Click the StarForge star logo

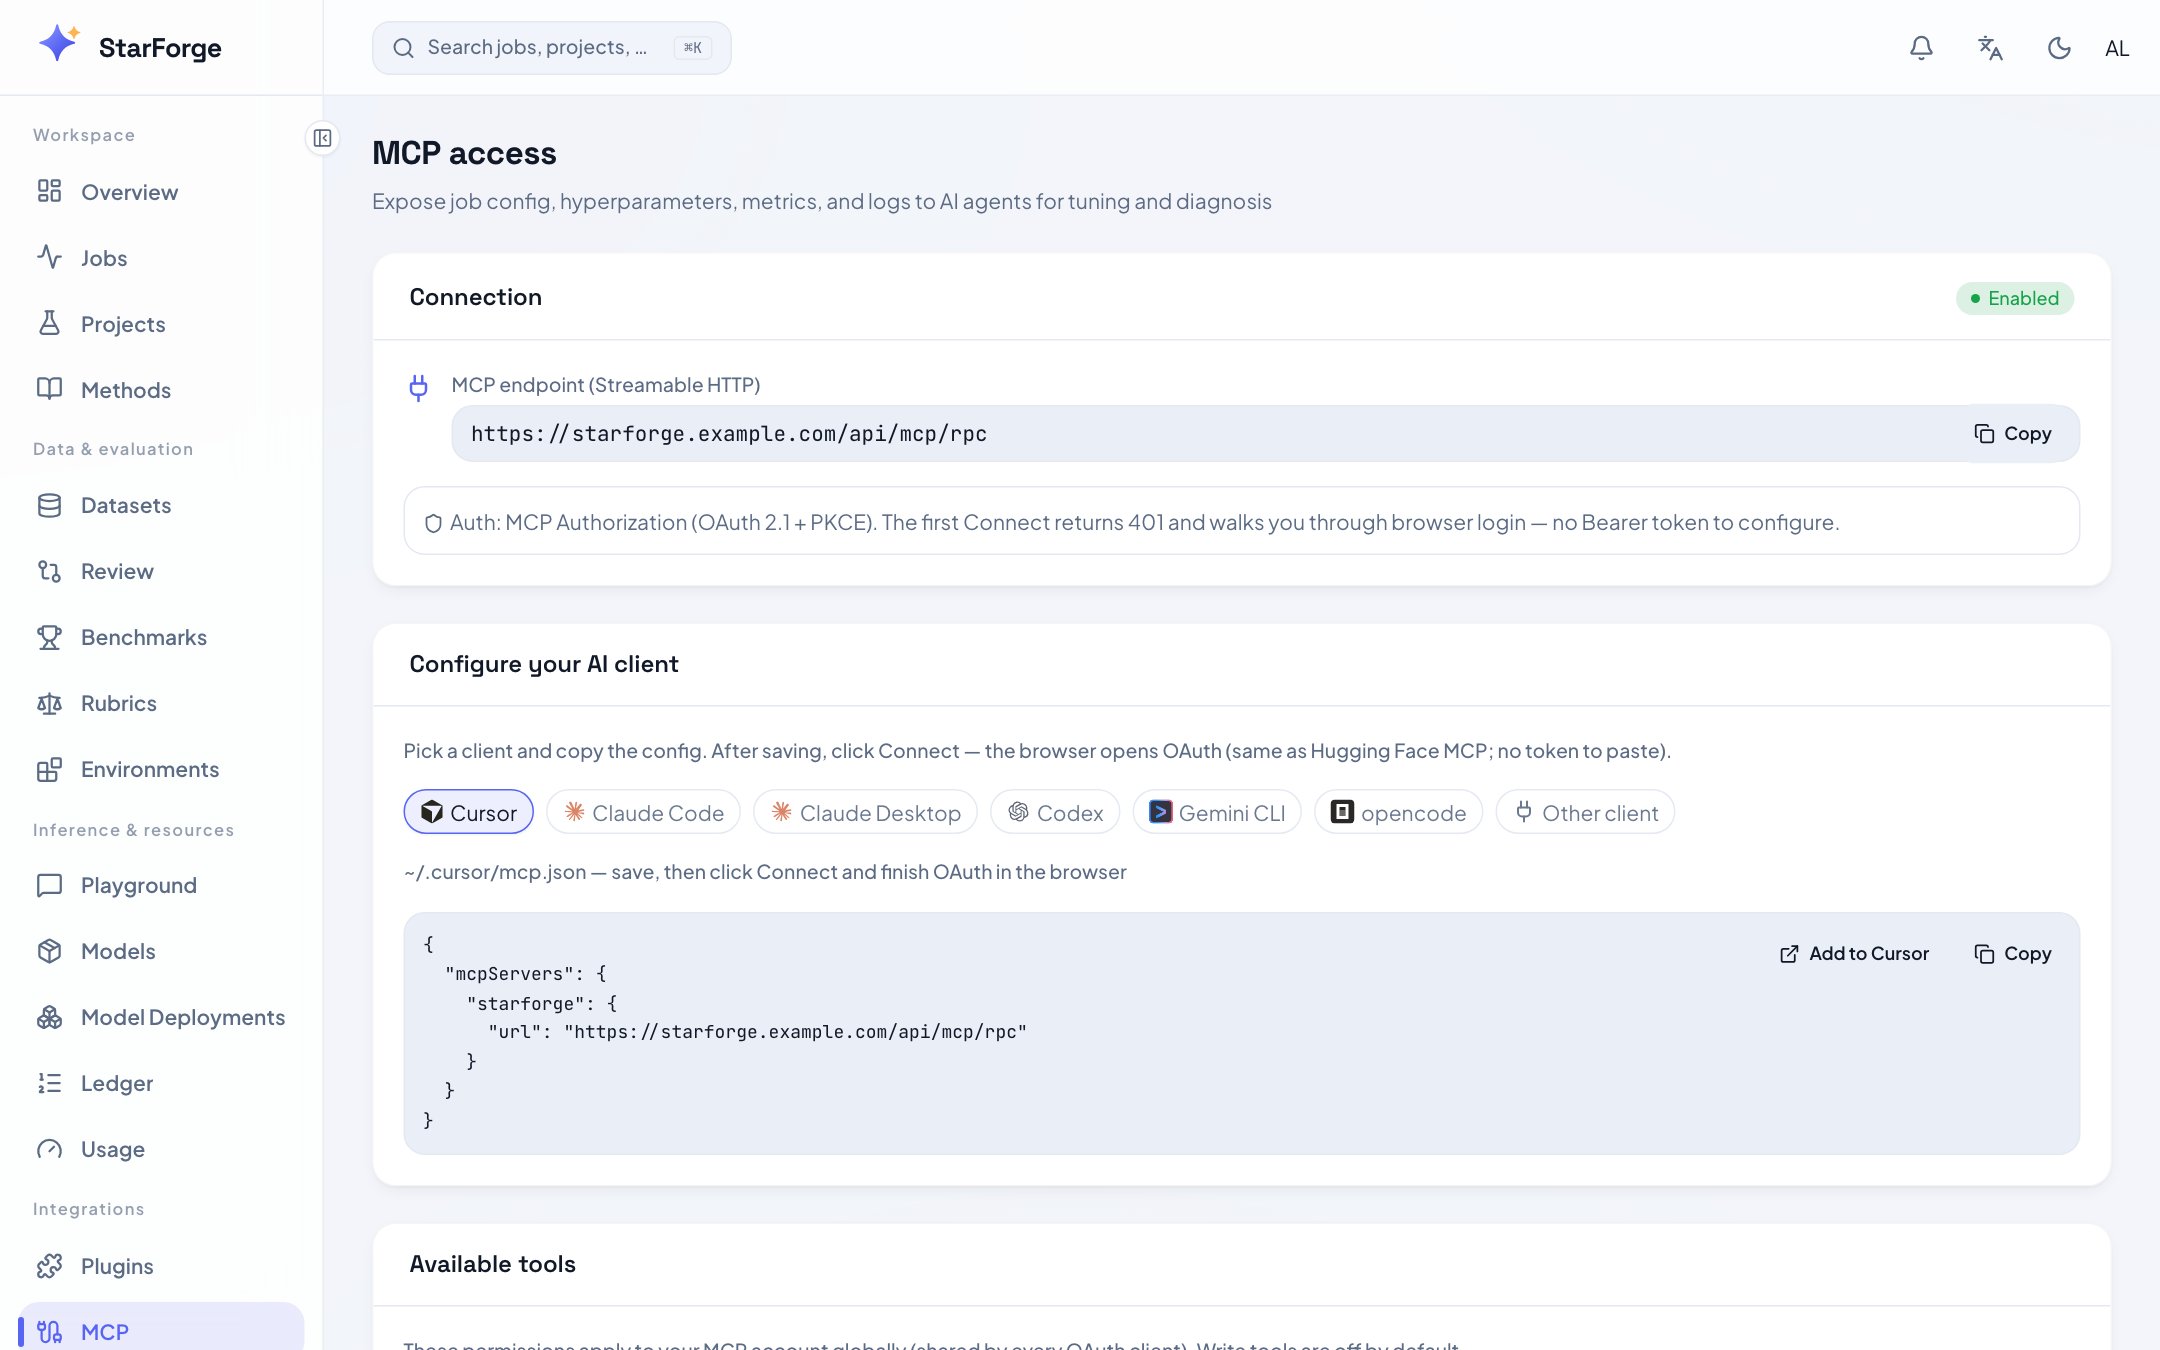(59, 44)
